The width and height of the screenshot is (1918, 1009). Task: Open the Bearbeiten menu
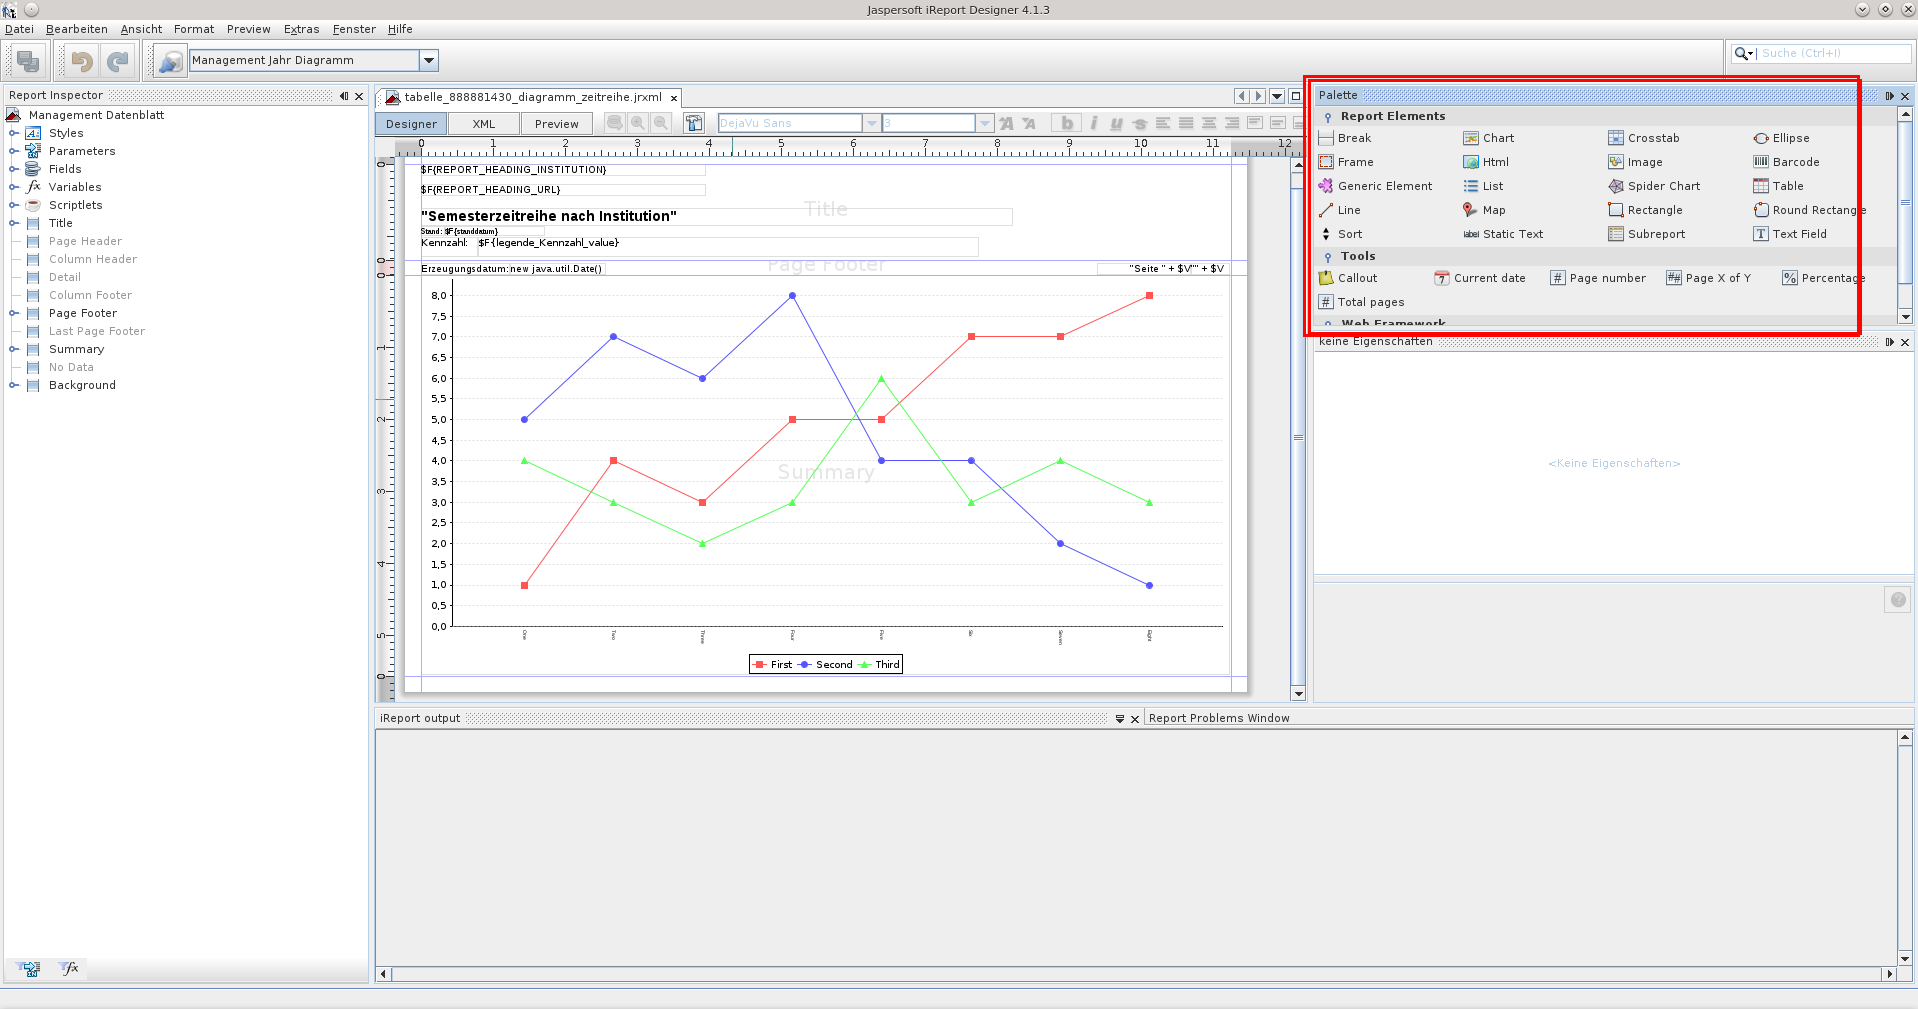point(77,29)
